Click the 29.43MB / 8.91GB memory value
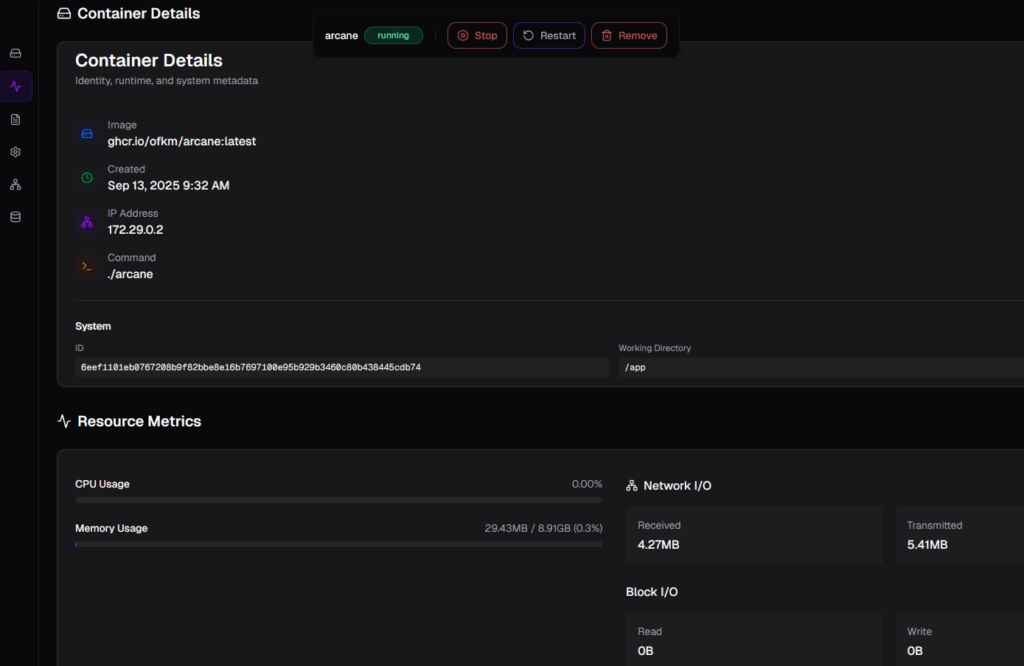 543,528
